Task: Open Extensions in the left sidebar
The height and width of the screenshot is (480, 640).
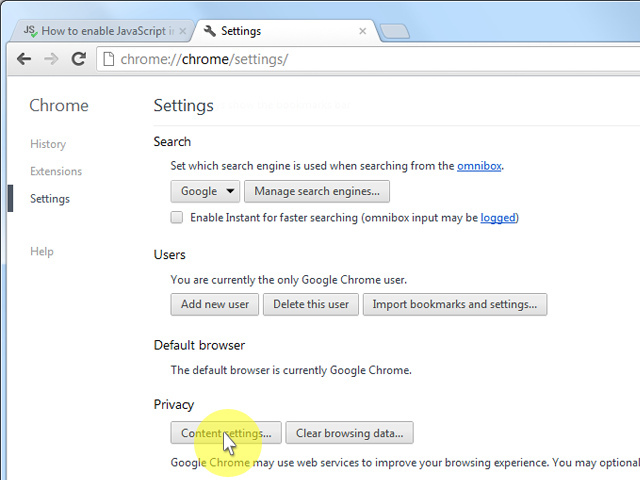Action: (56, 171)
